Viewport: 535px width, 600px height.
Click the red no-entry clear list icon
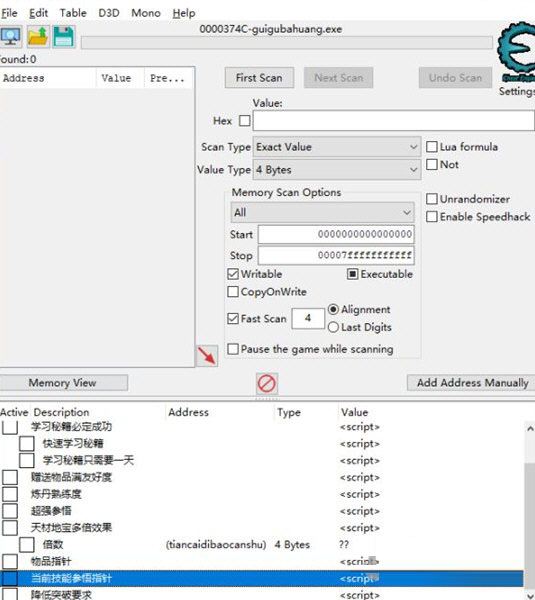(267, 383)
